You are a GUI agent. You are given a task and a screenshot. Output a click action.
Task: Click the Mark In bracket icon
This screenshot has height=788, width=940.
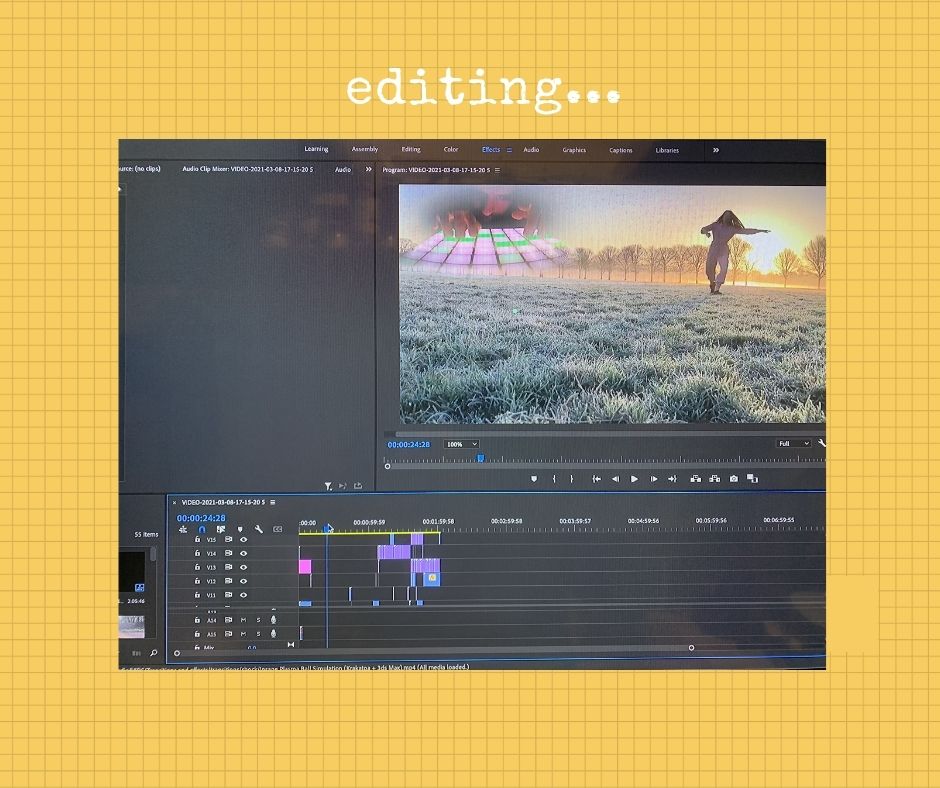(x=554, y=479)
